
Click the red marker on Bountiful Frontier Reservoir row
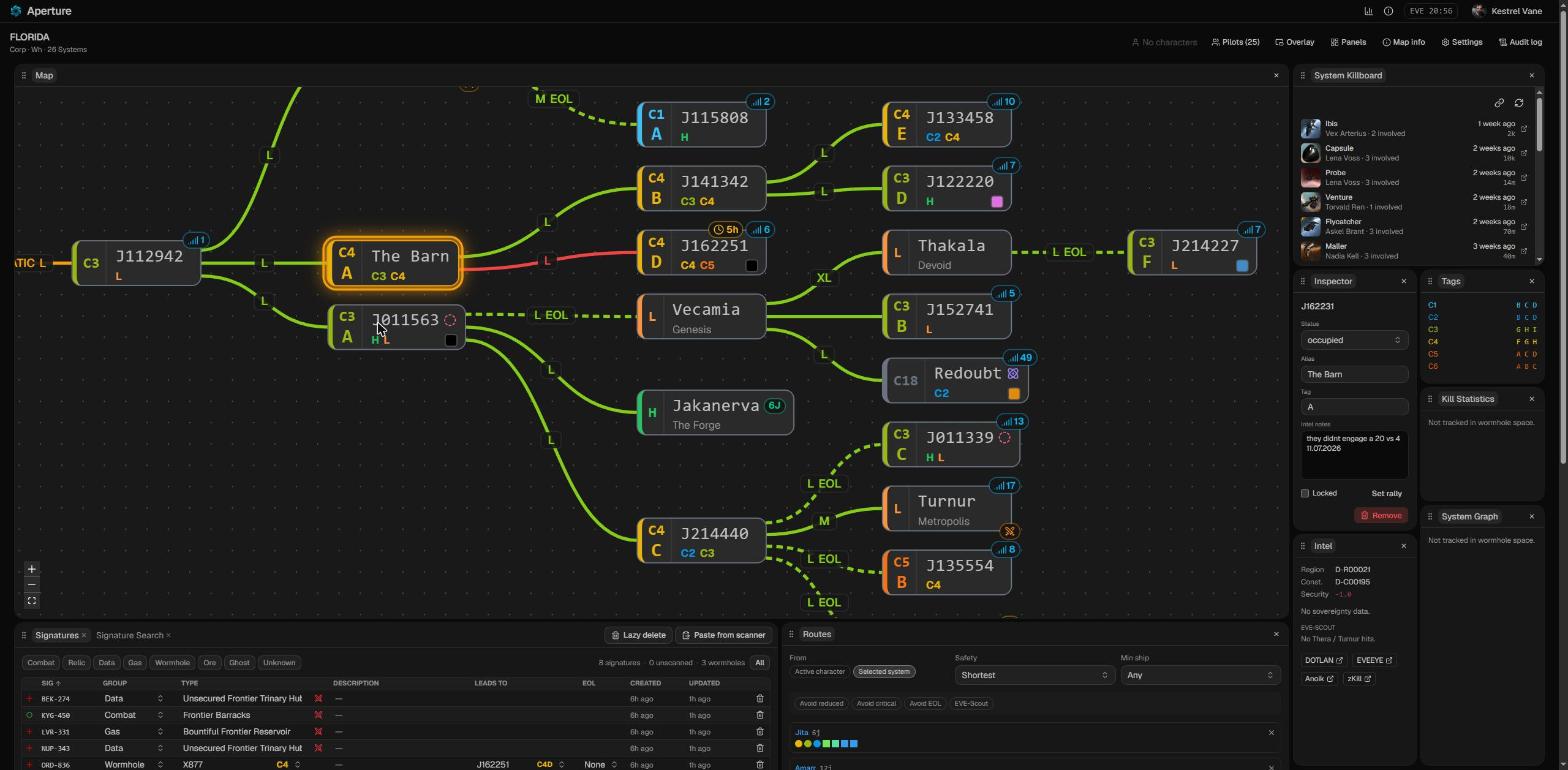(x=318, y=732)
